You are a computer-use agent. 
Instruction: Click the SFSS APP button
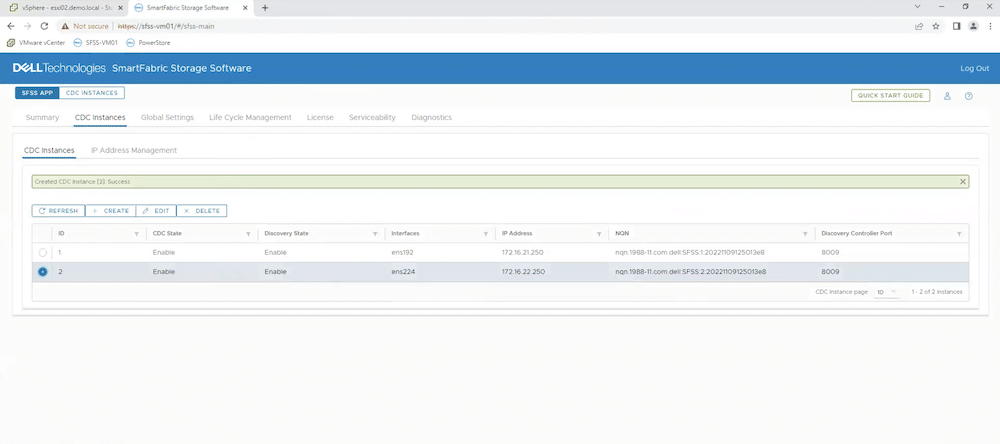[x=37, y=93]
